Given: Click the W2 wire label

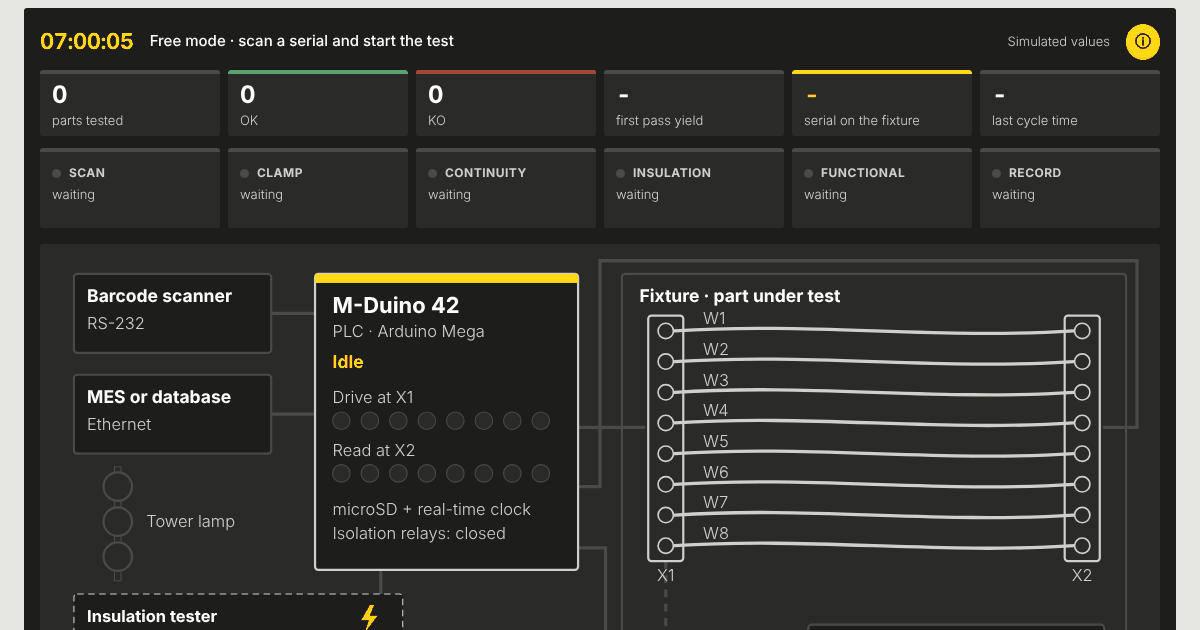Looking at the screenshot, I should (x=716, y=350).
